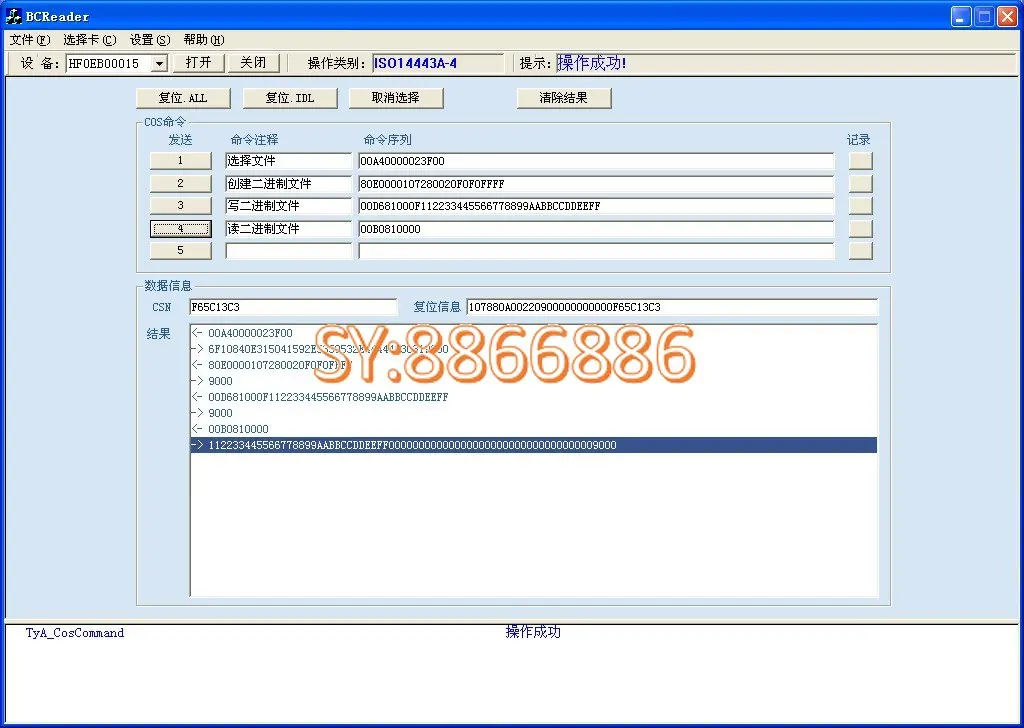The image size is (1024, 728).
Task: Click the 复位.IDL button
Action: (290, 98)
